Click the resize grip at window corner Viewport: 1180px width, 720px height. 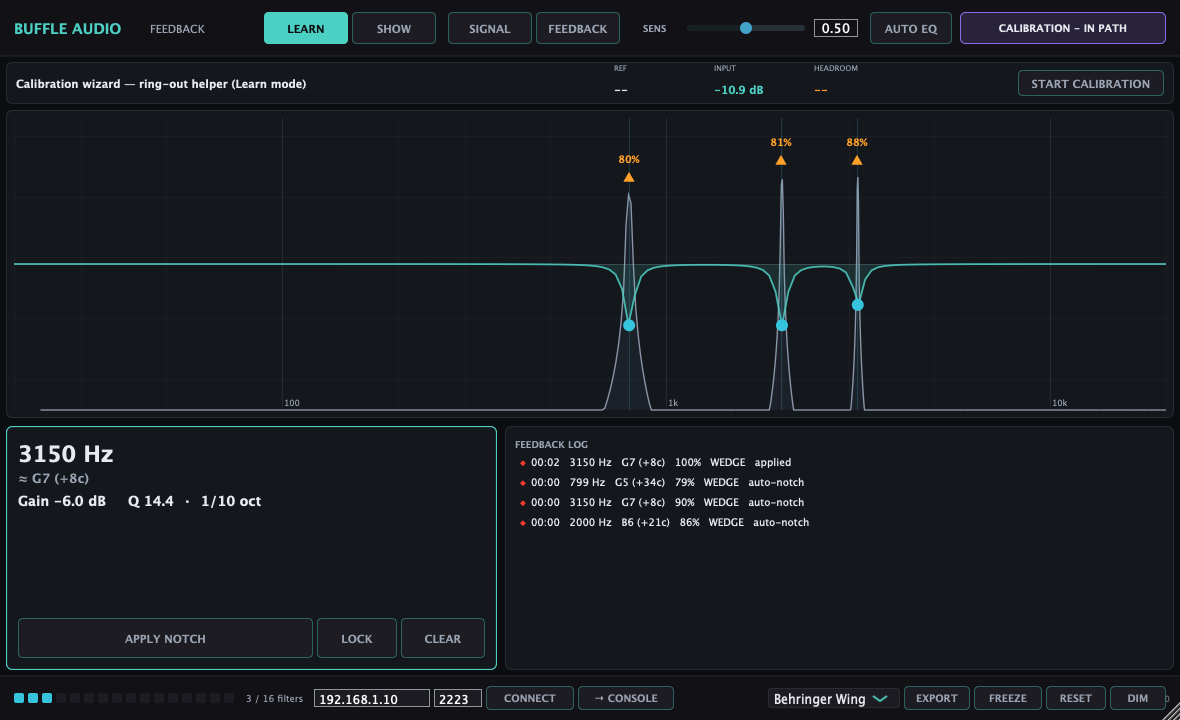coord(1171,711)
